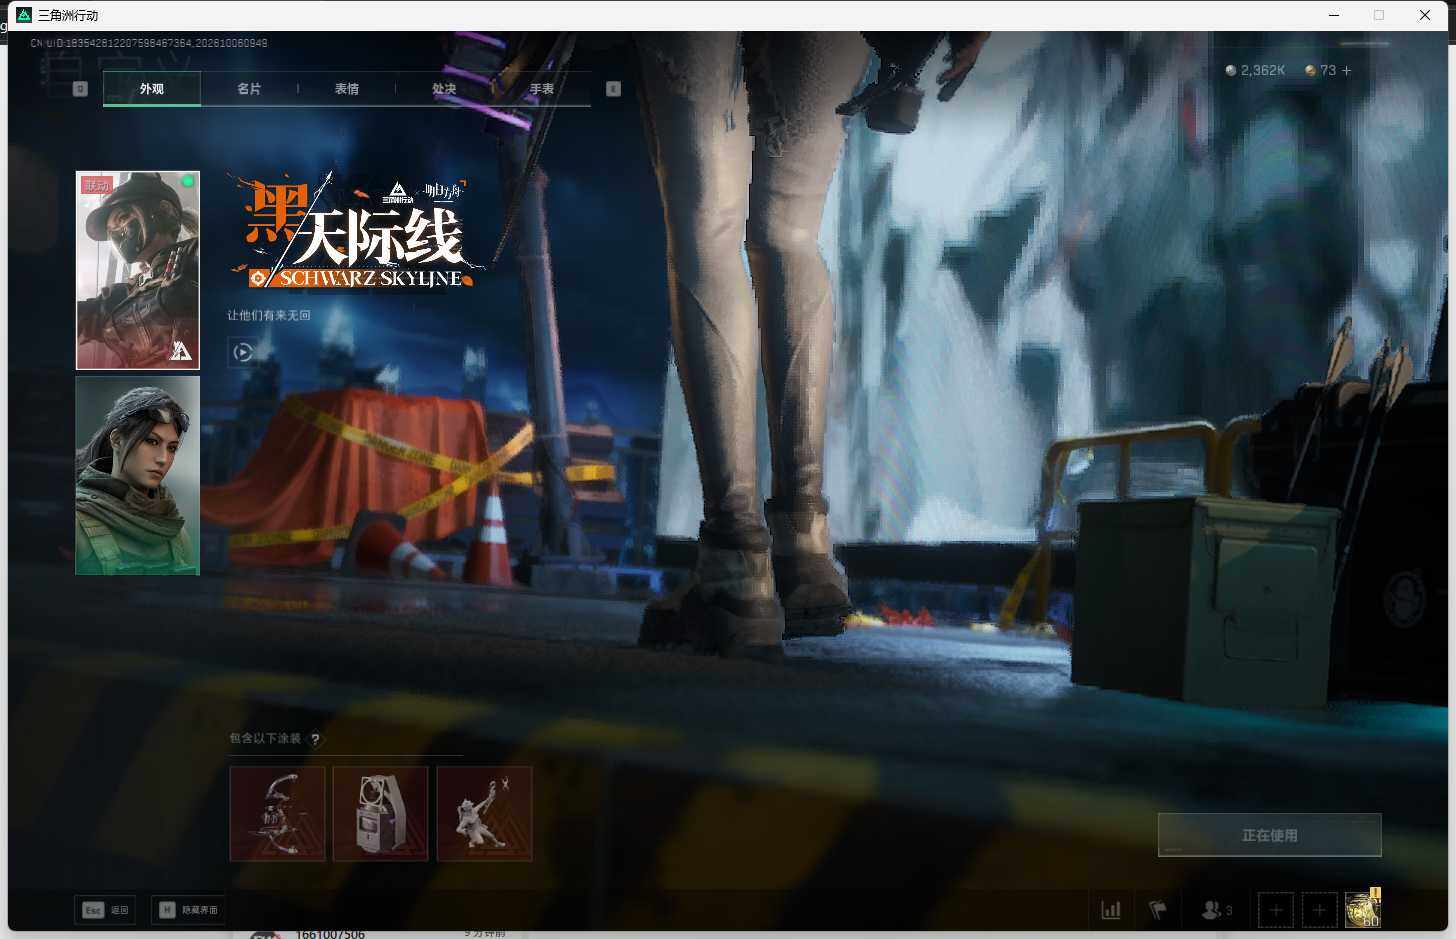1456x939 pixels.
Task: Select the masked 联动 operator skin thumbnail
Action: tap(138, 270)
